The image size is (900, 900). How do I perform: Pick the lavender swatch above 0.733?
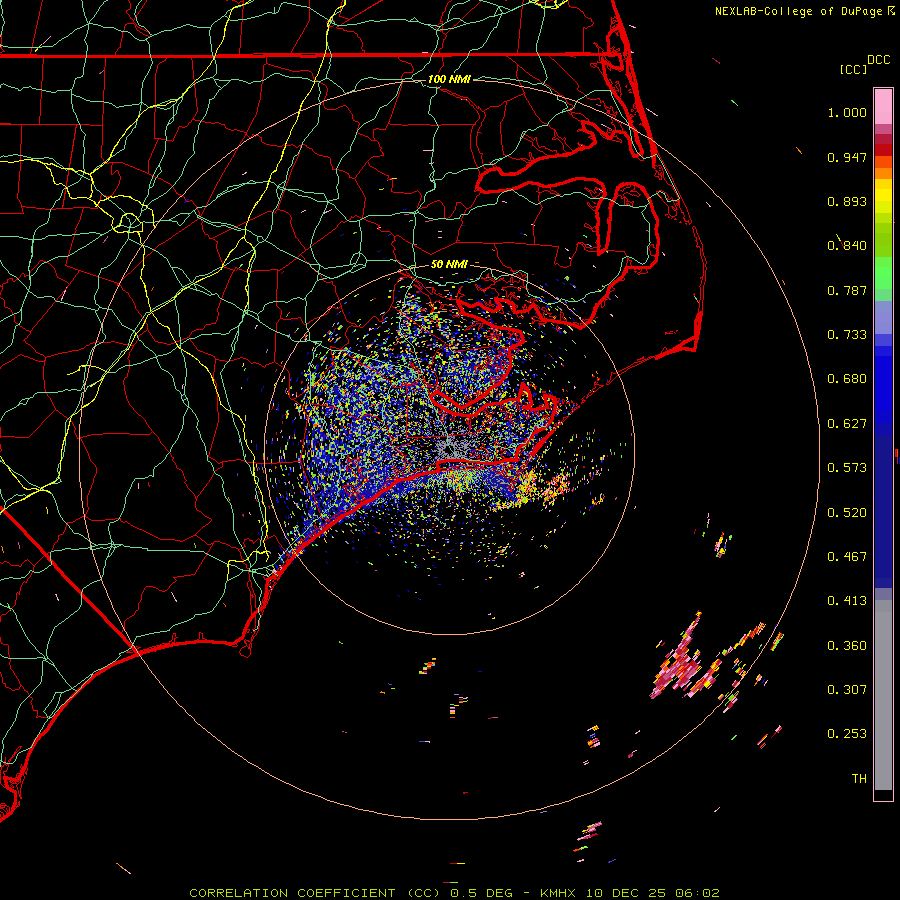[x=883, y=317]
